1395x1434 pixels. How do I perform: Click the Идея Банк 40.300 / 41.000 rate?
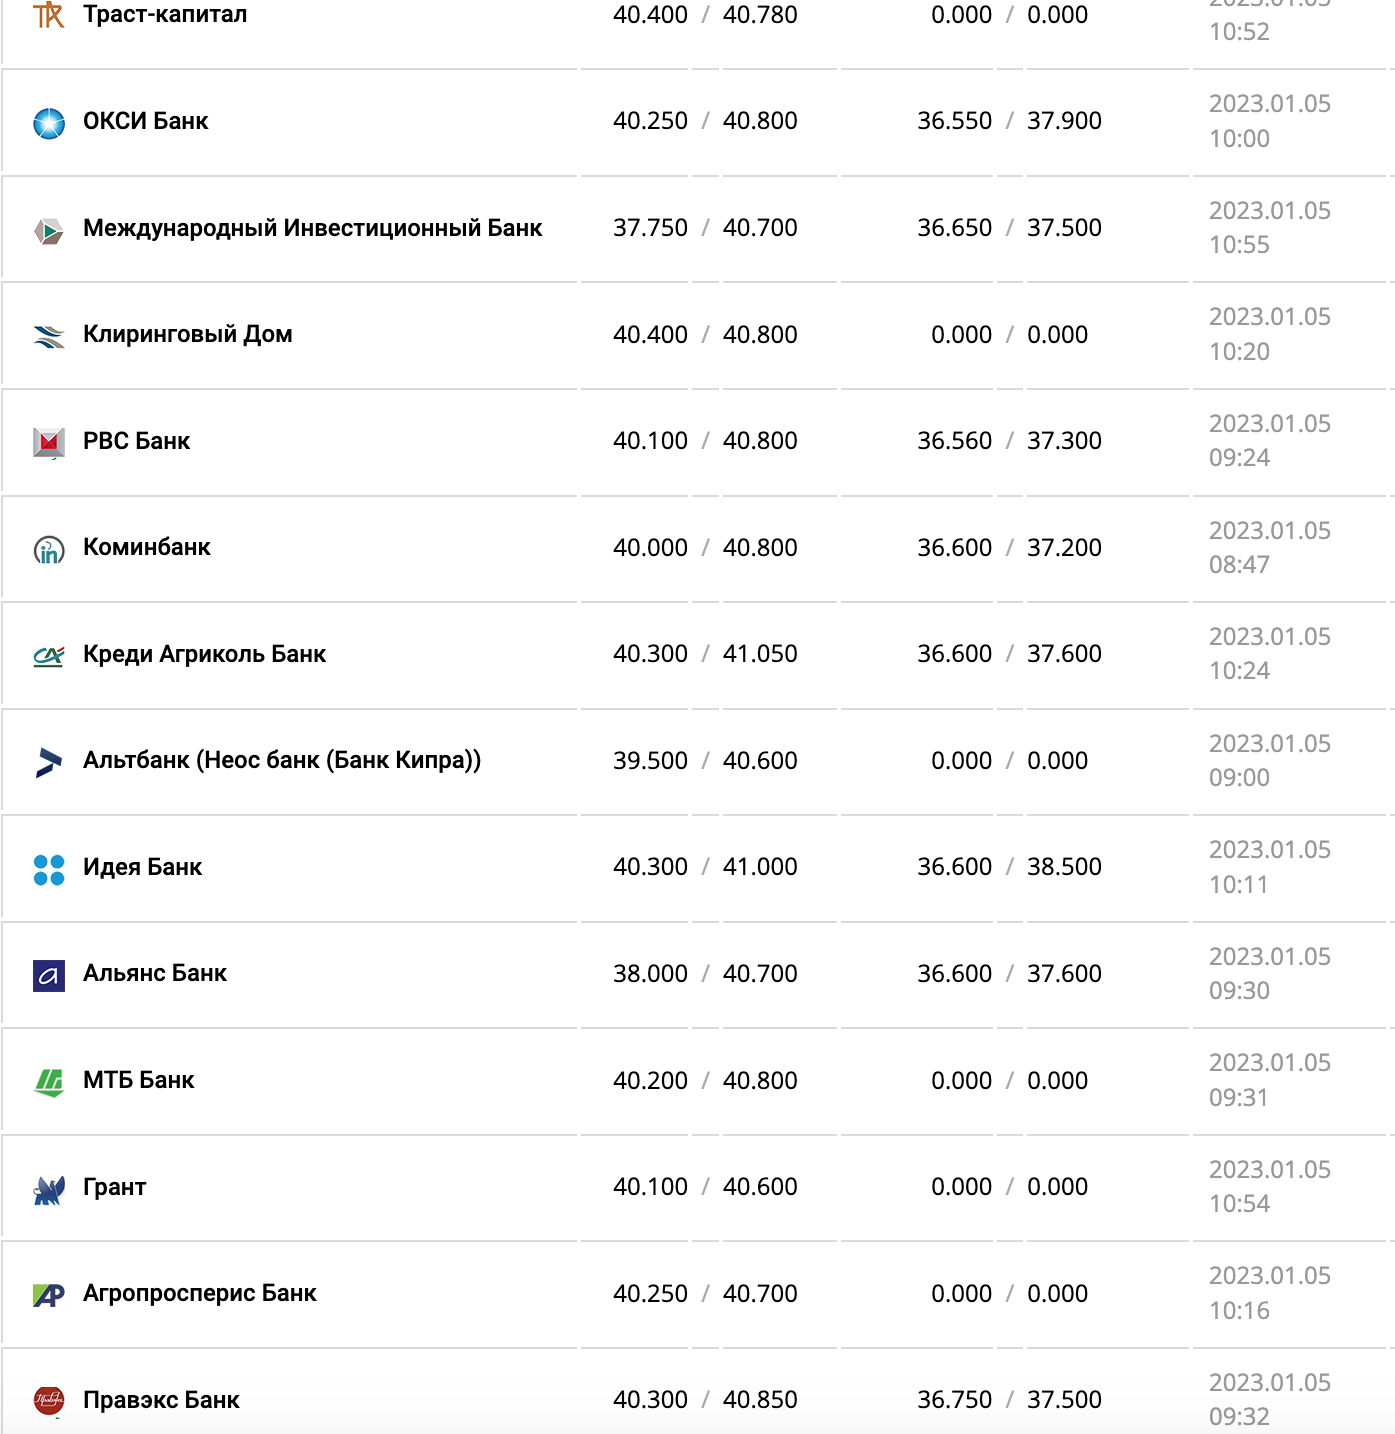pos(705,867)
